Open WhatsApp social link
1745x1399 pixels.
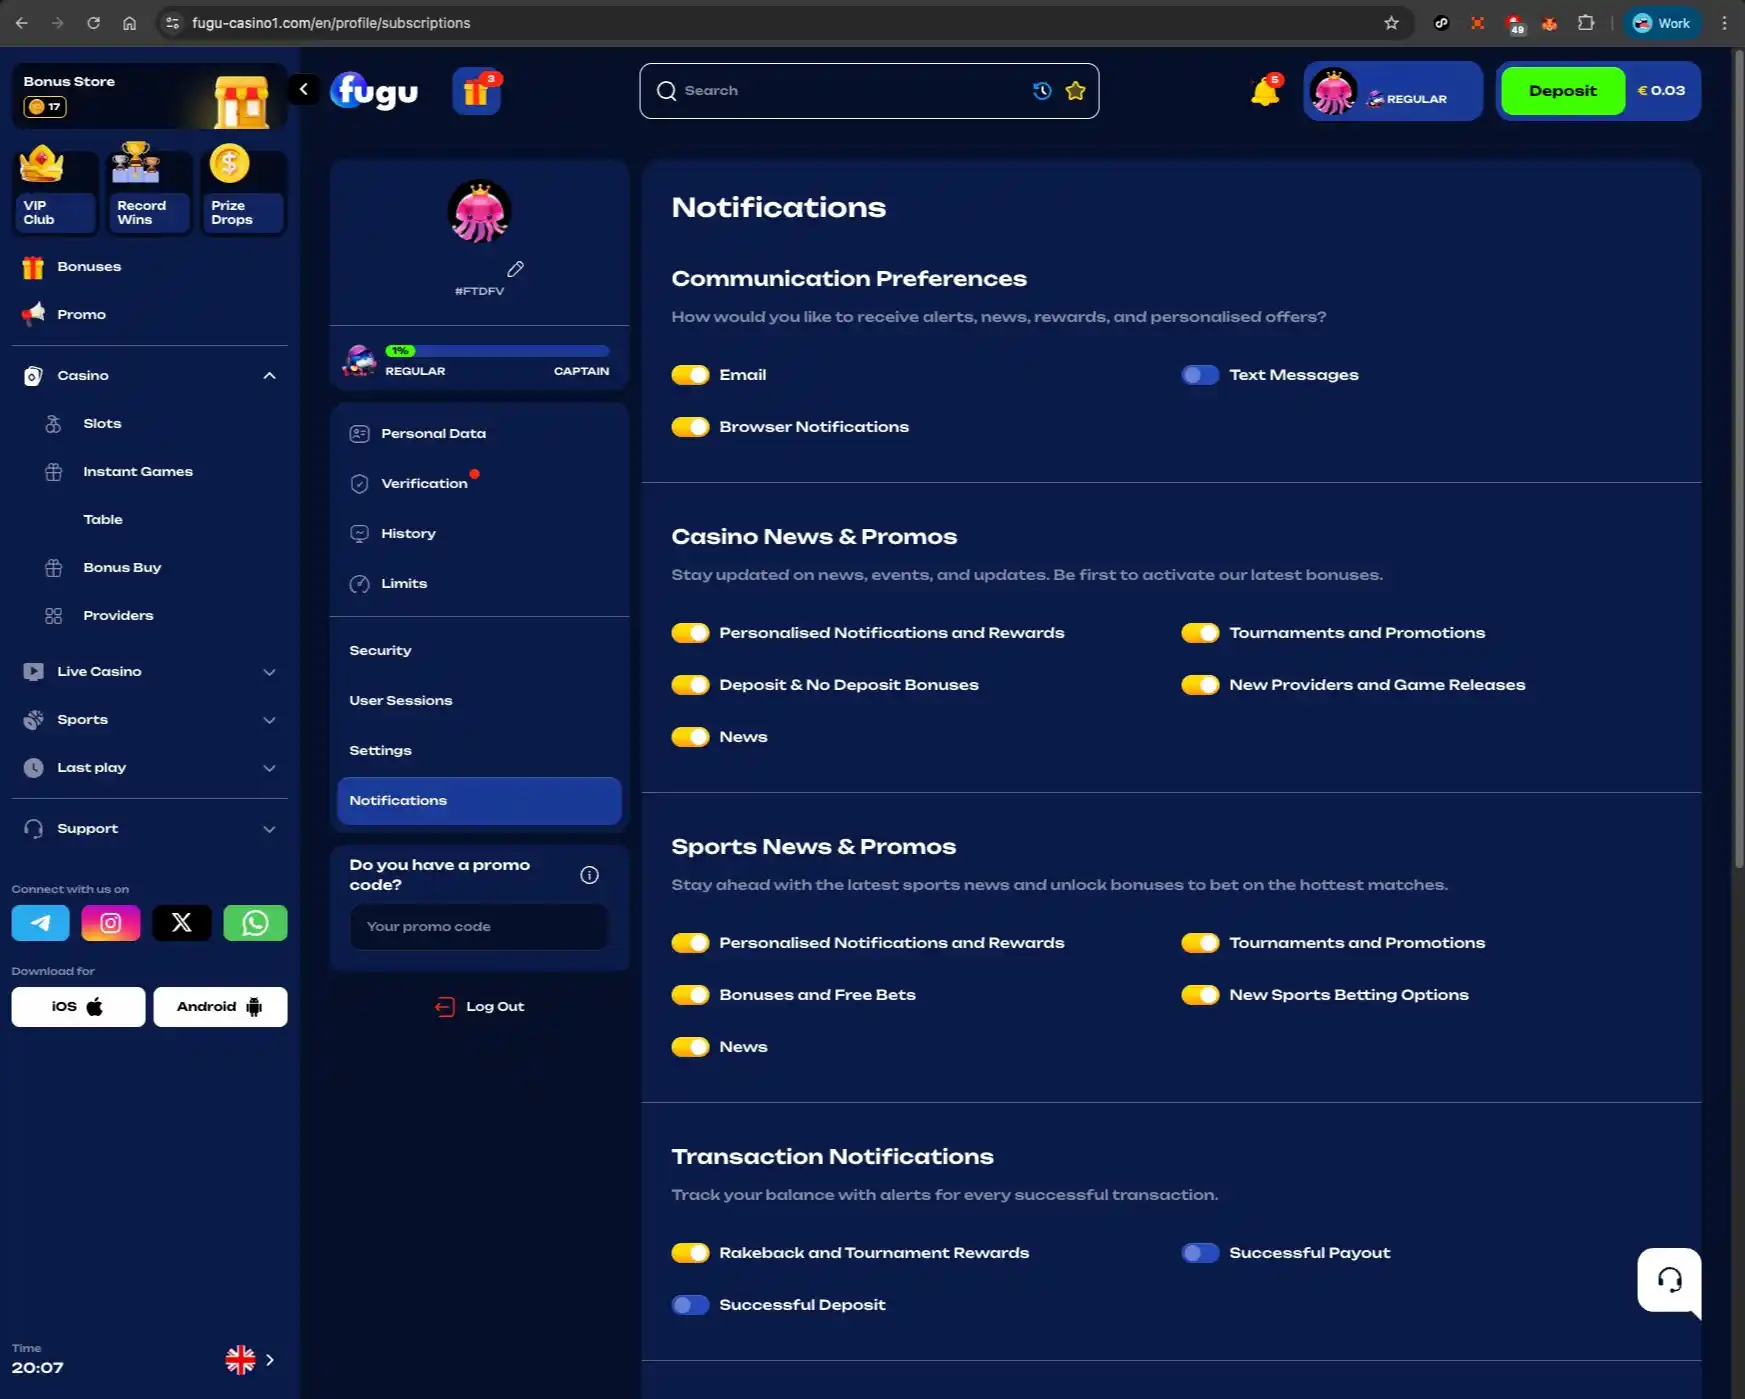pos(255,923)
